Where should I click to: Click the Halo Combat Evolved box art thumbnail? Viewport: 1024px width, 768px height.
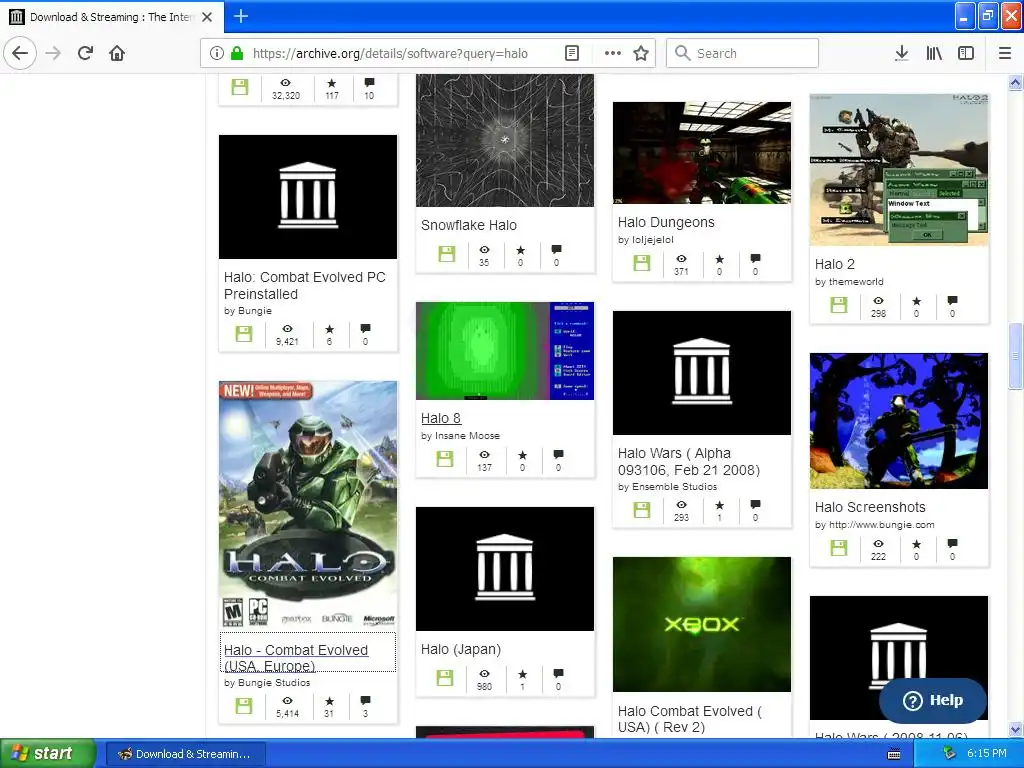(x=308, y=505)
